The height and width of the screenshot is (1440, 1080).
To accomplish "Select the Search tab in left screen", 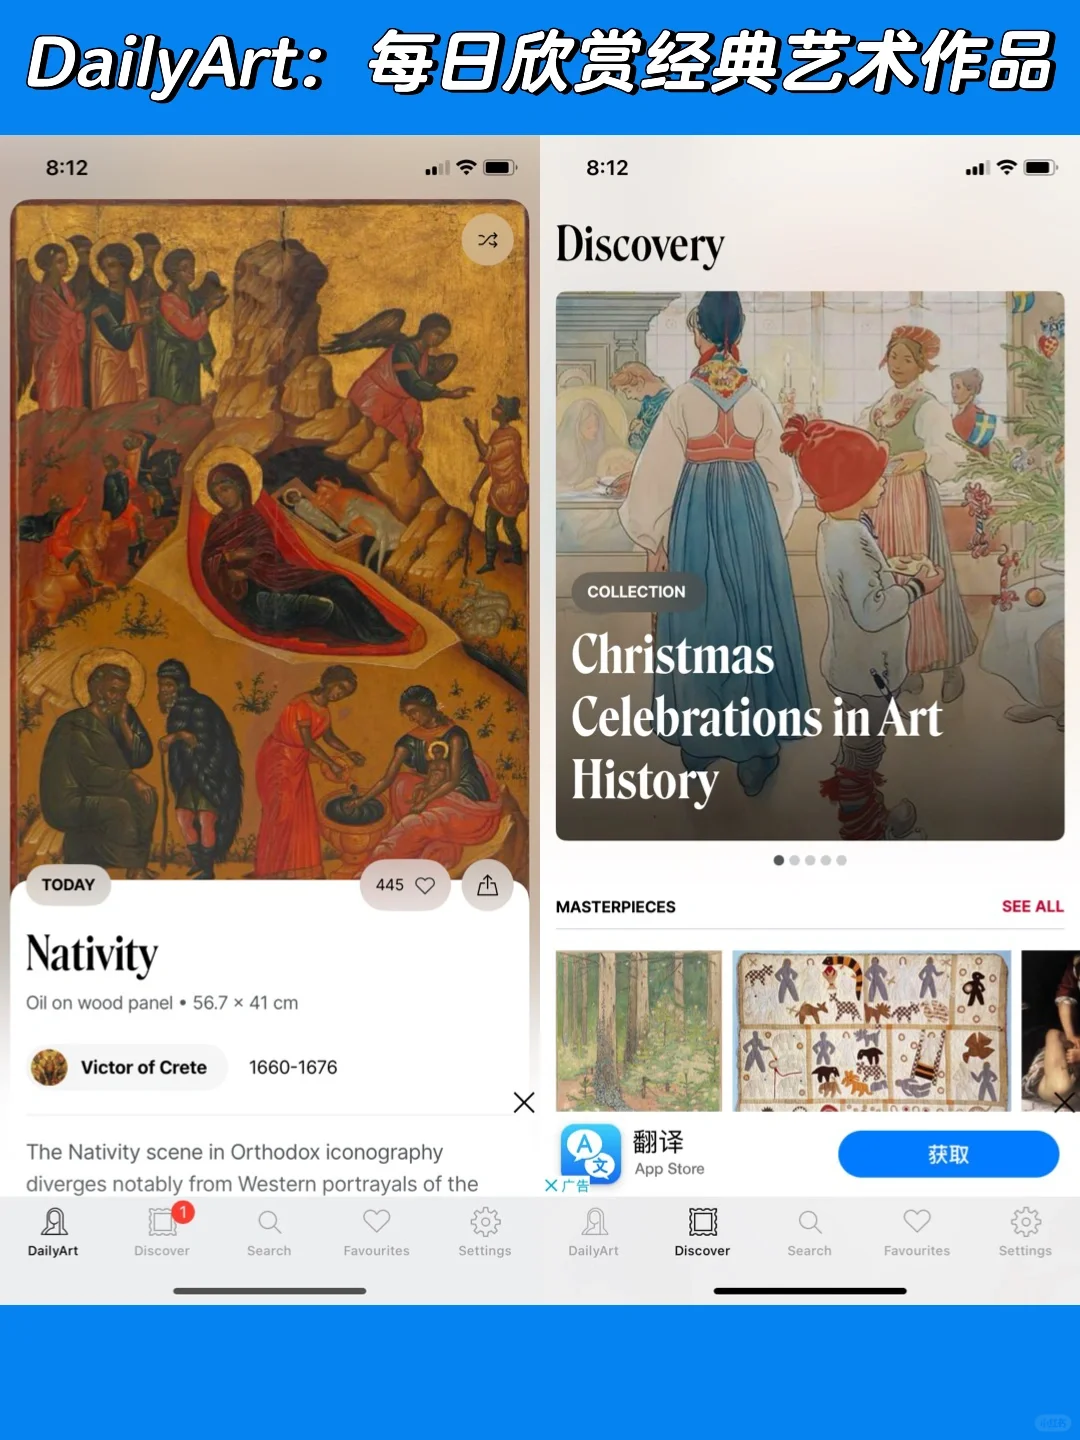I will [269, 1232].
